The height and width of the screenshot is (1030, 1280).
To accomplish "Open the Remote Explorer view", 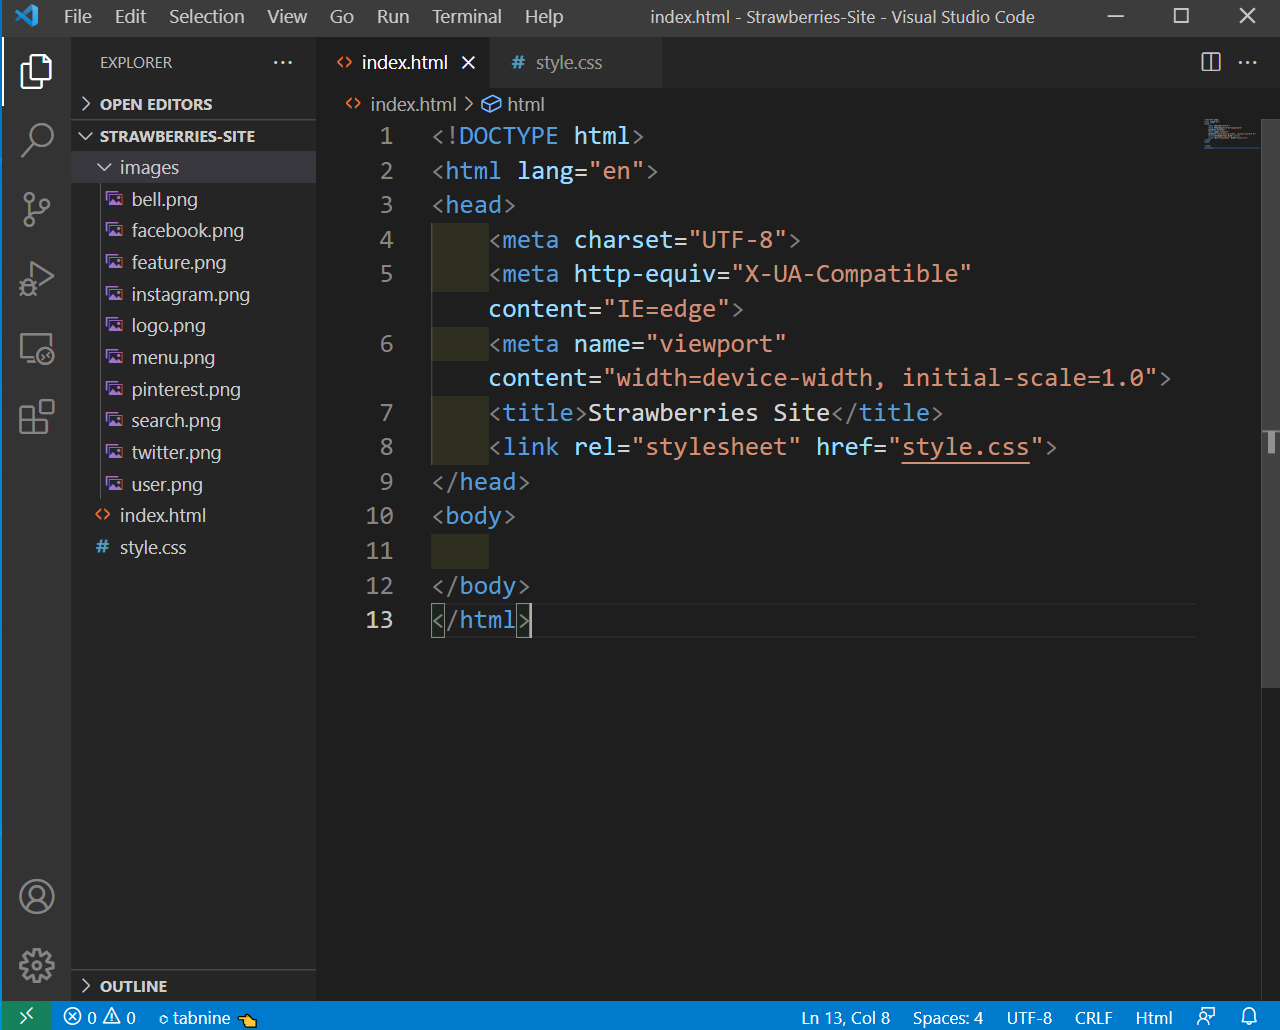I will [x=36, y=347].
